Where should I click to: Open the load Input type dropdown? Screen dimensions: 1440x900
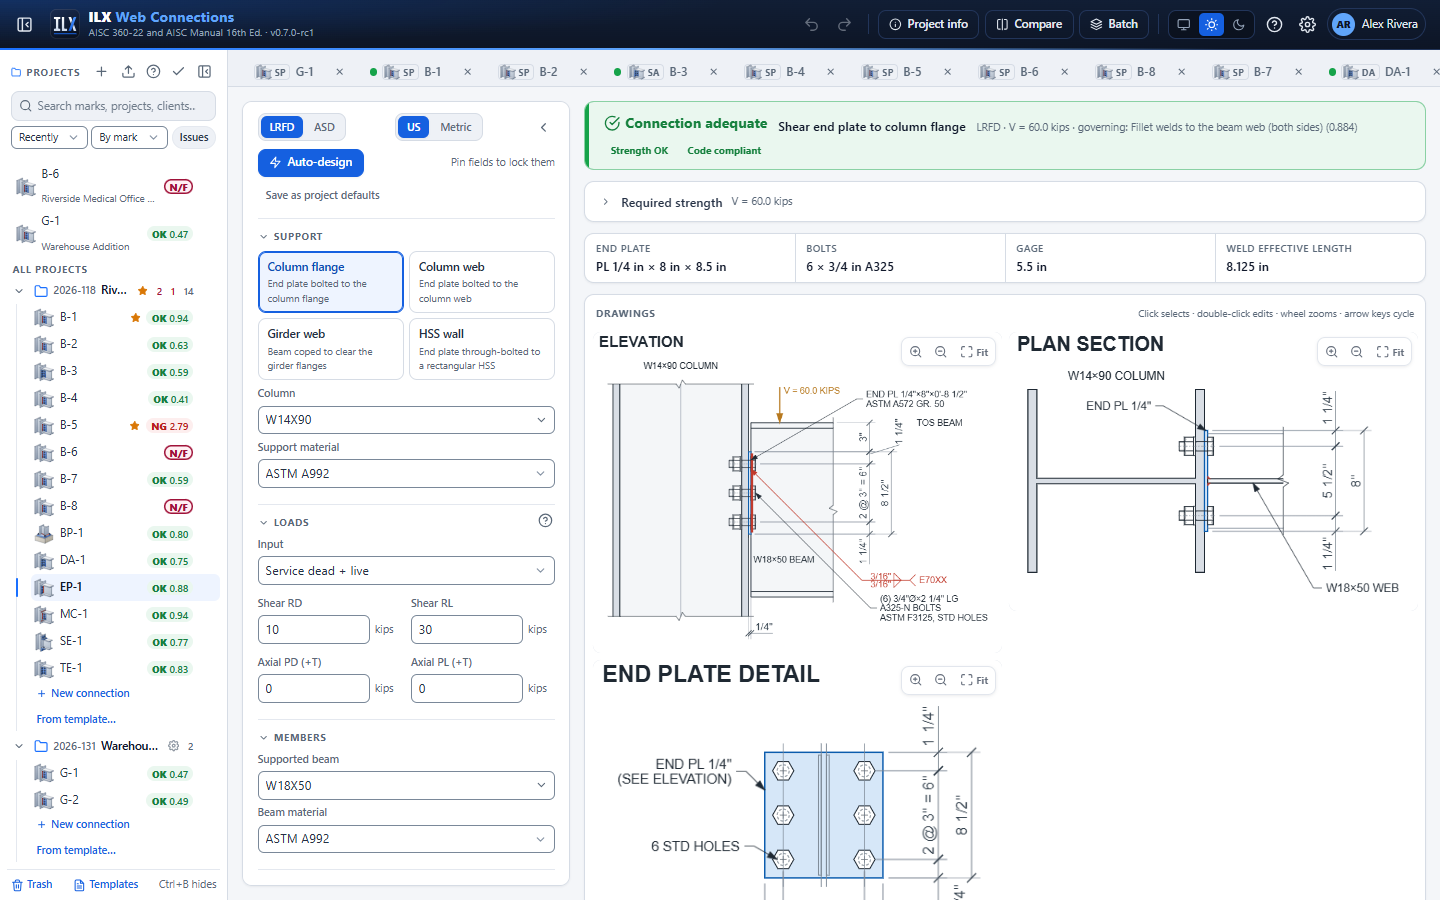click(x=406, y=571)
